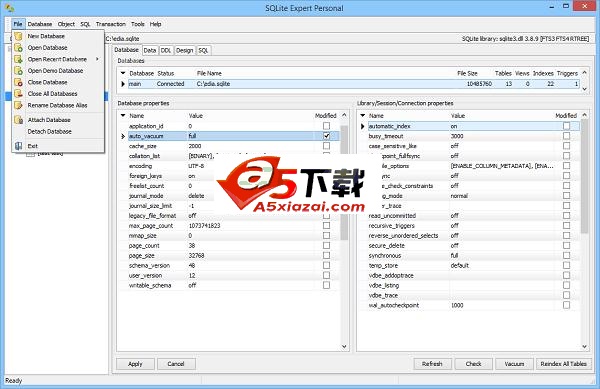Uncheck Modified checkbox for auto_vacuum
Image resolution: width=600 pixels, height=389 pixels.
coord(326,136)
